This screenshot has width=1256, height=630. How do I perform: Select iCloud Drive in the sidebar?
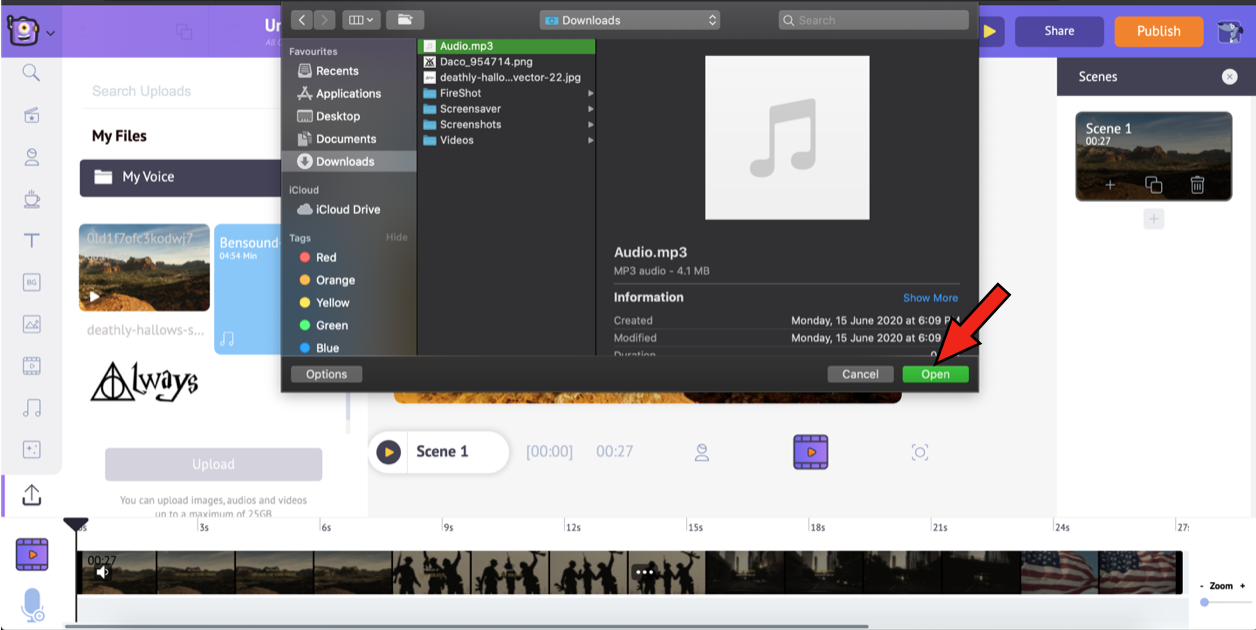coord(347,210)
